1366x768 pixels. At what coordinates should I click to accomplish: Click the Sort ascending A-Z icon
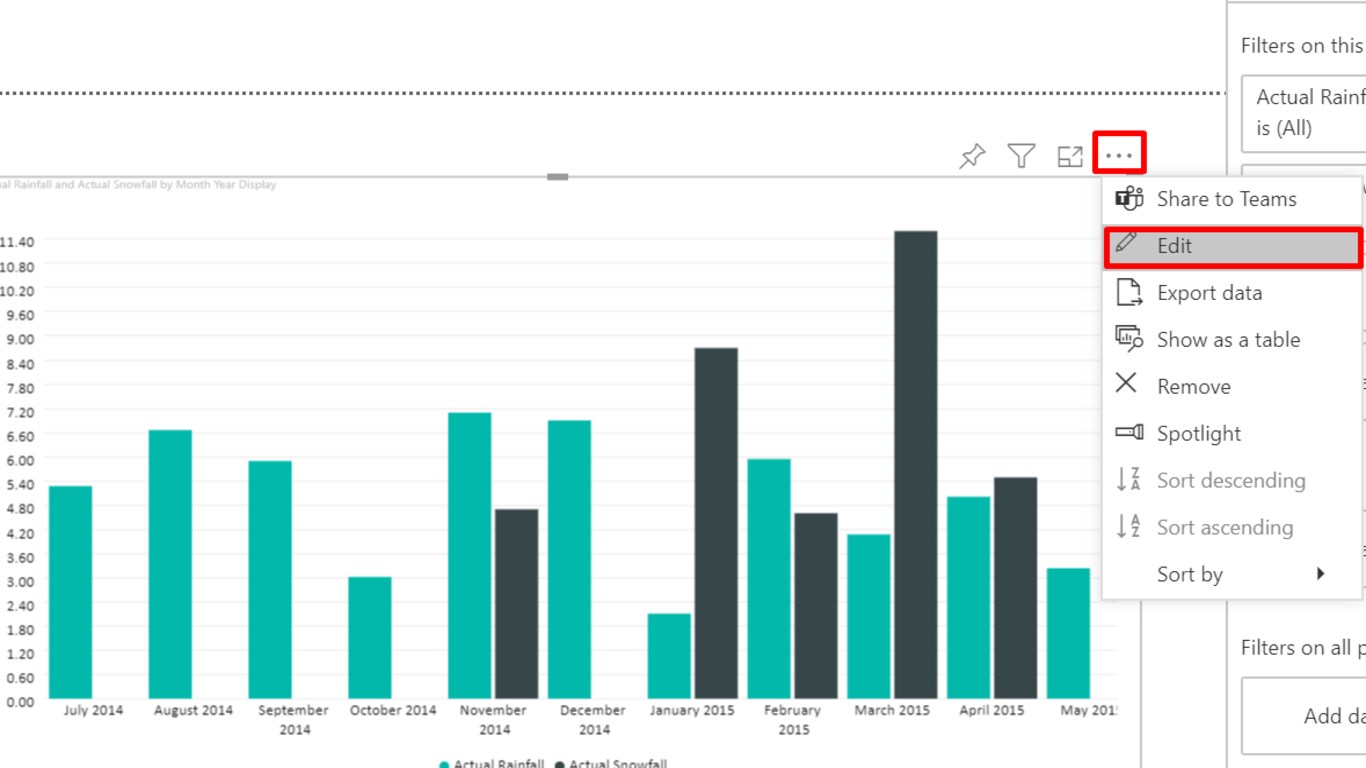pos(1129,527)
